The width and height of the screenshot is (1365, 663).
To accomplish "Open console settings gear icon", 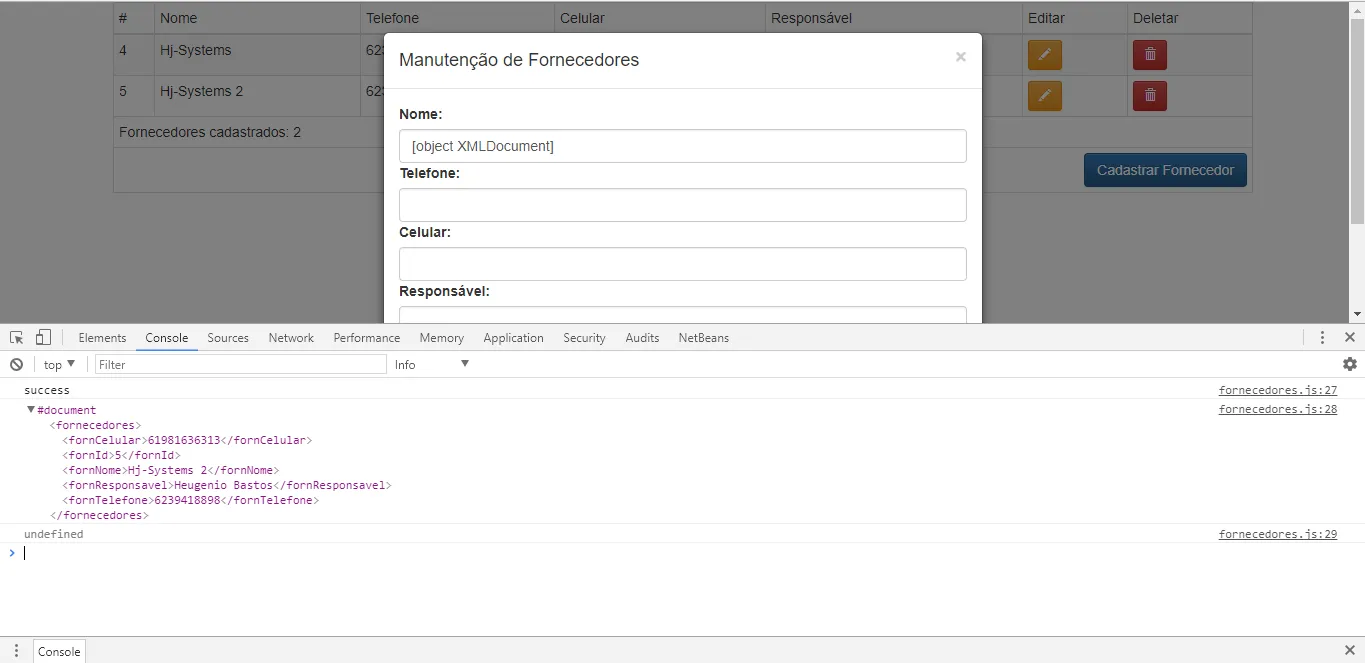I will 1349,365.
